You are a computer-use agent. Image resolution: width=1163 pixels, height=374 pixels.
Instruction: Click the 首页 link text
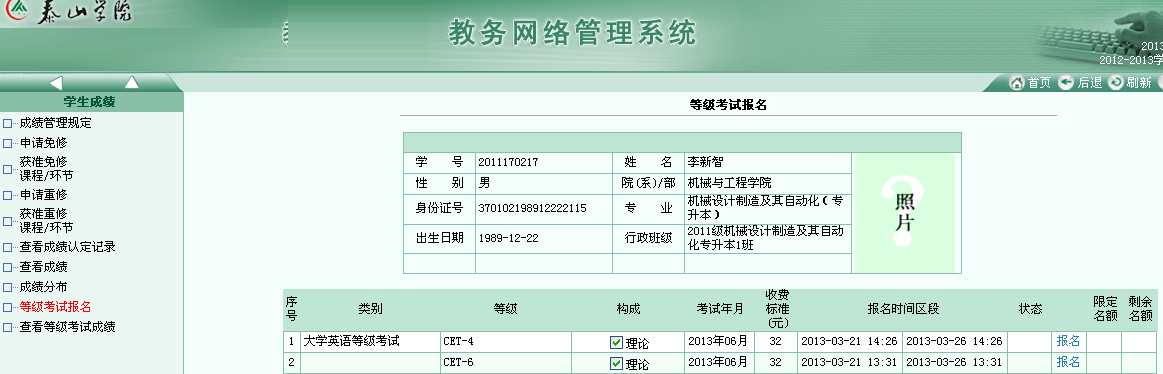(x=1039, y=83)
